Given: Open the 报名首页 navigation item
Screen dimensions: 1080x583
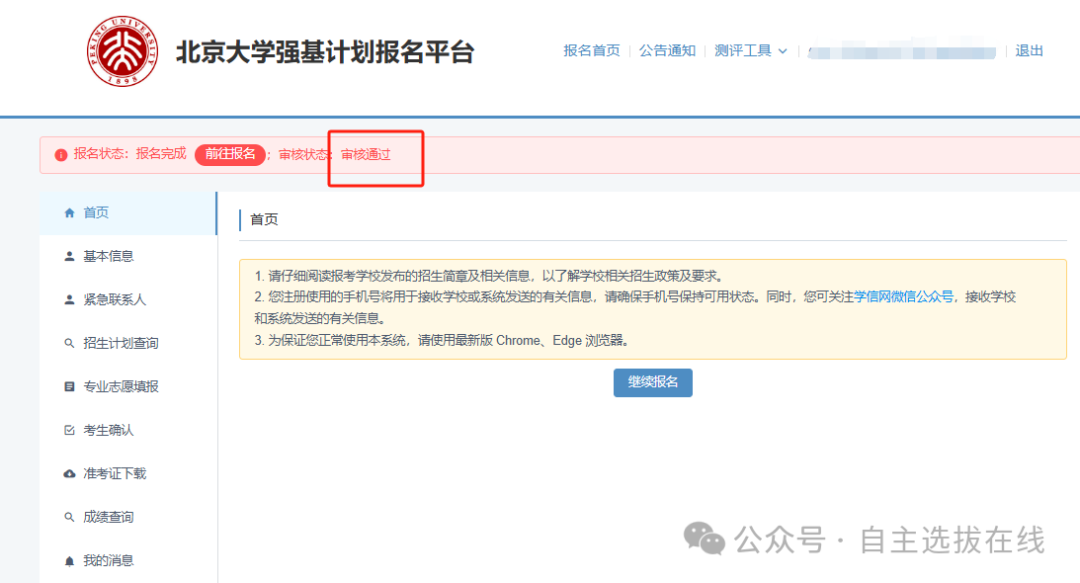Looking at the screenshot, I should 592,50.
